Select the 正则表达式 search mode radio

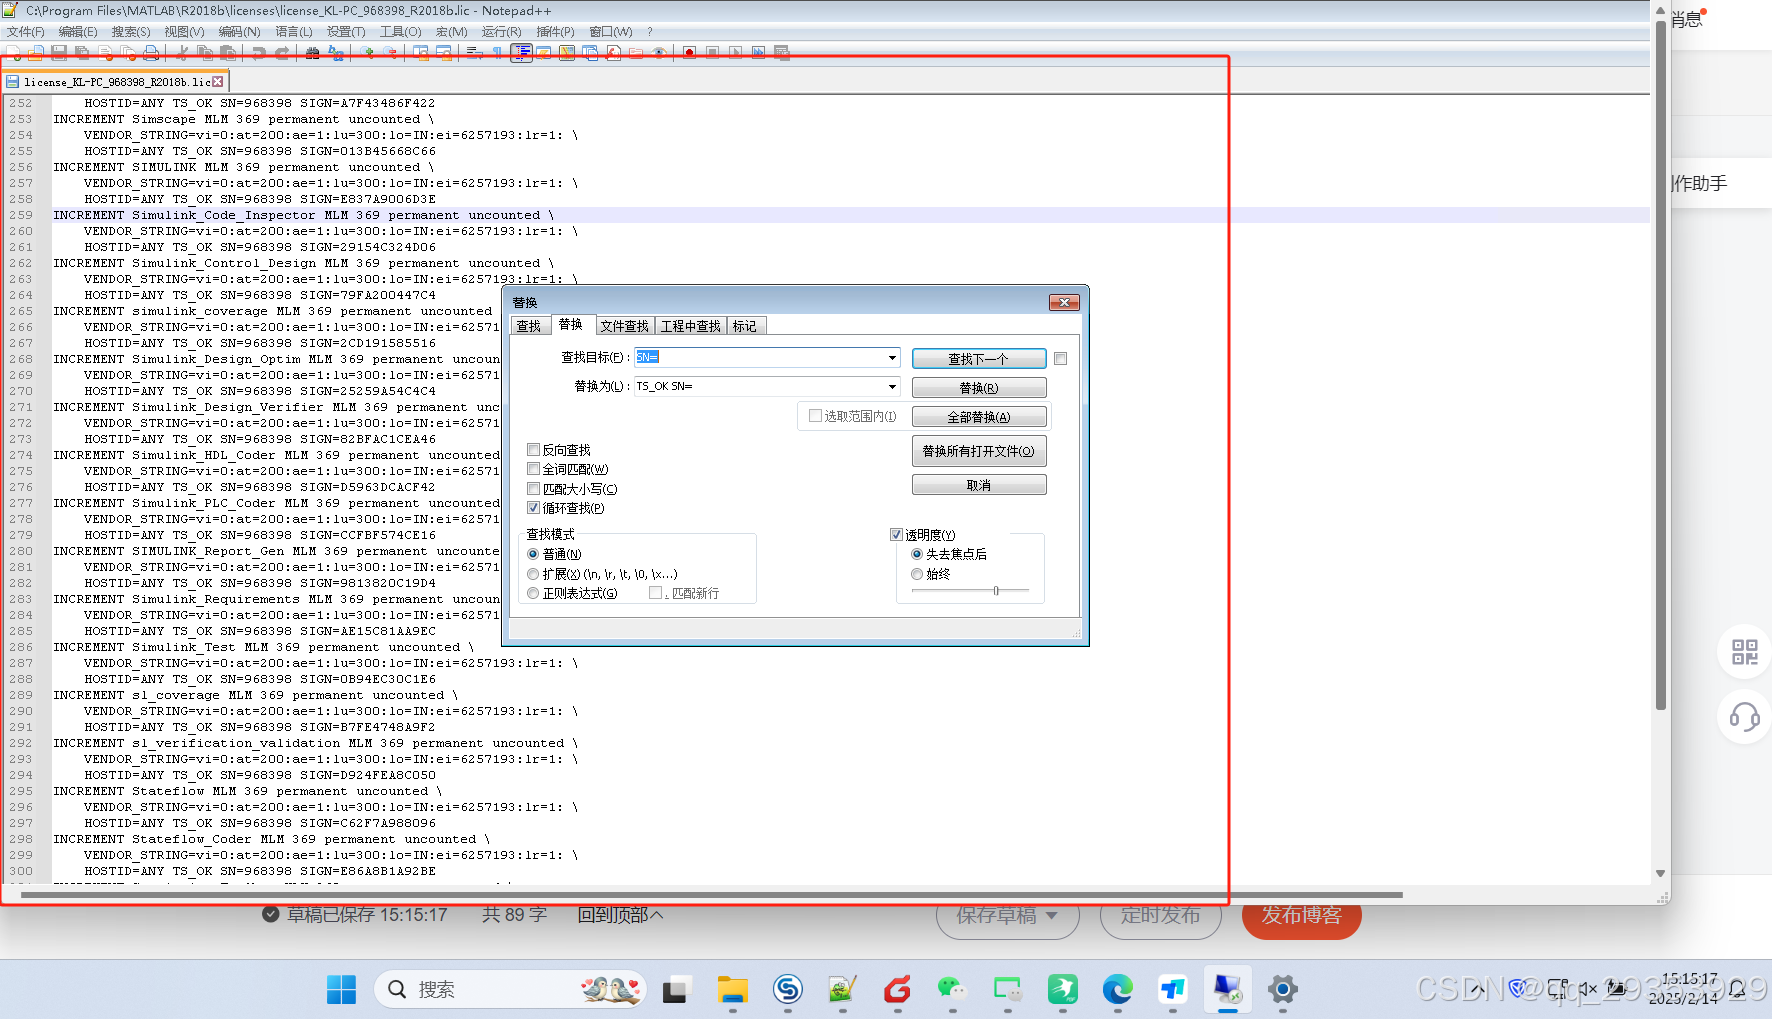pyautogui.click(x=533, y=592)
